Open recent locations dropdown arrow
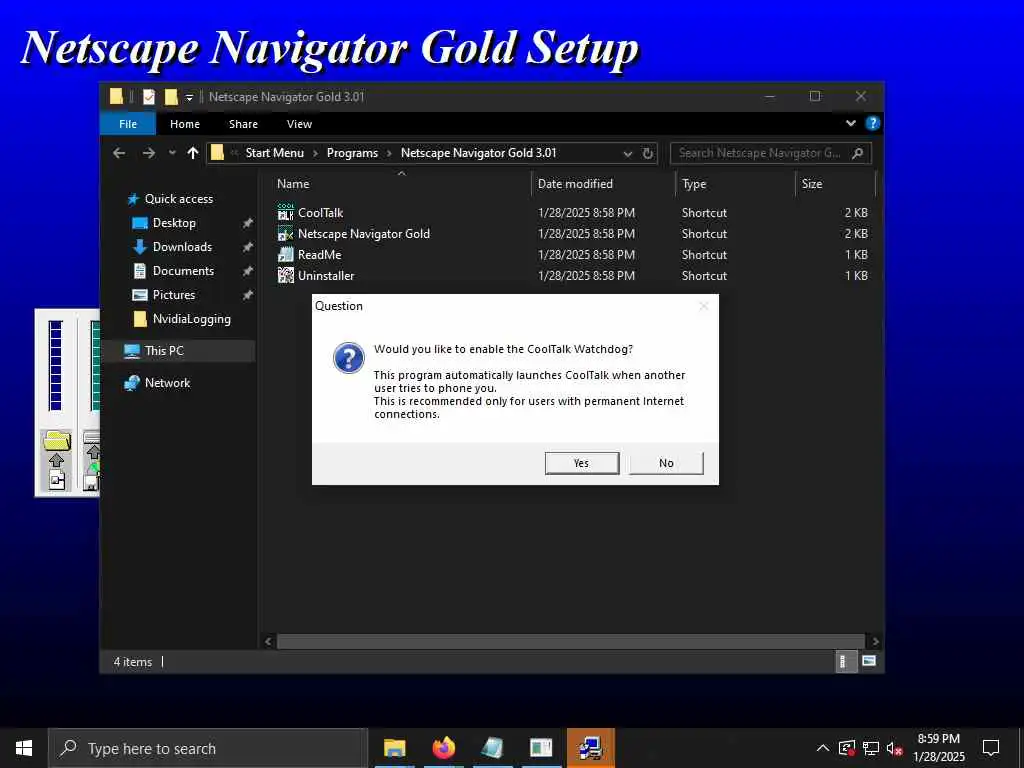The height and width of the screenshot is (768, 1024). 172,153
